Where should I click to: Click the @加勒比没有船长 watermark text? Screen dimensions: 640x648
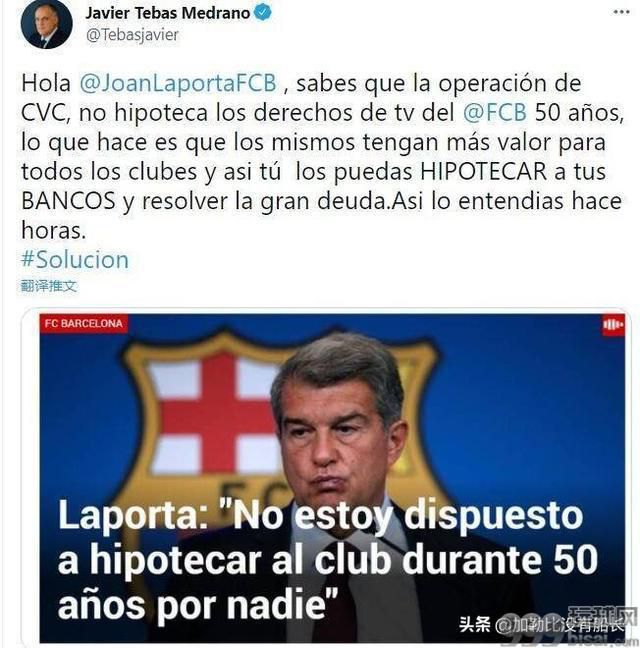pyautogui.click(x=560, y=625)
